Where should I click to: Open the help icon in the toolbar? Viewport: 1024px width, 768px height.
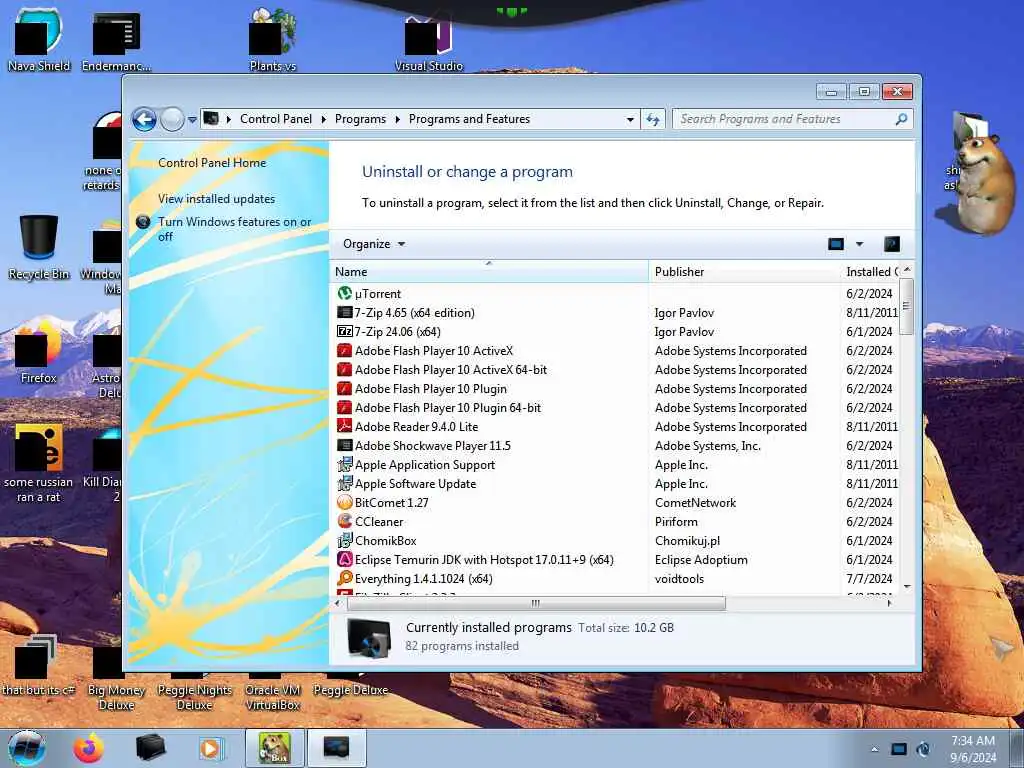coord(891,244)
